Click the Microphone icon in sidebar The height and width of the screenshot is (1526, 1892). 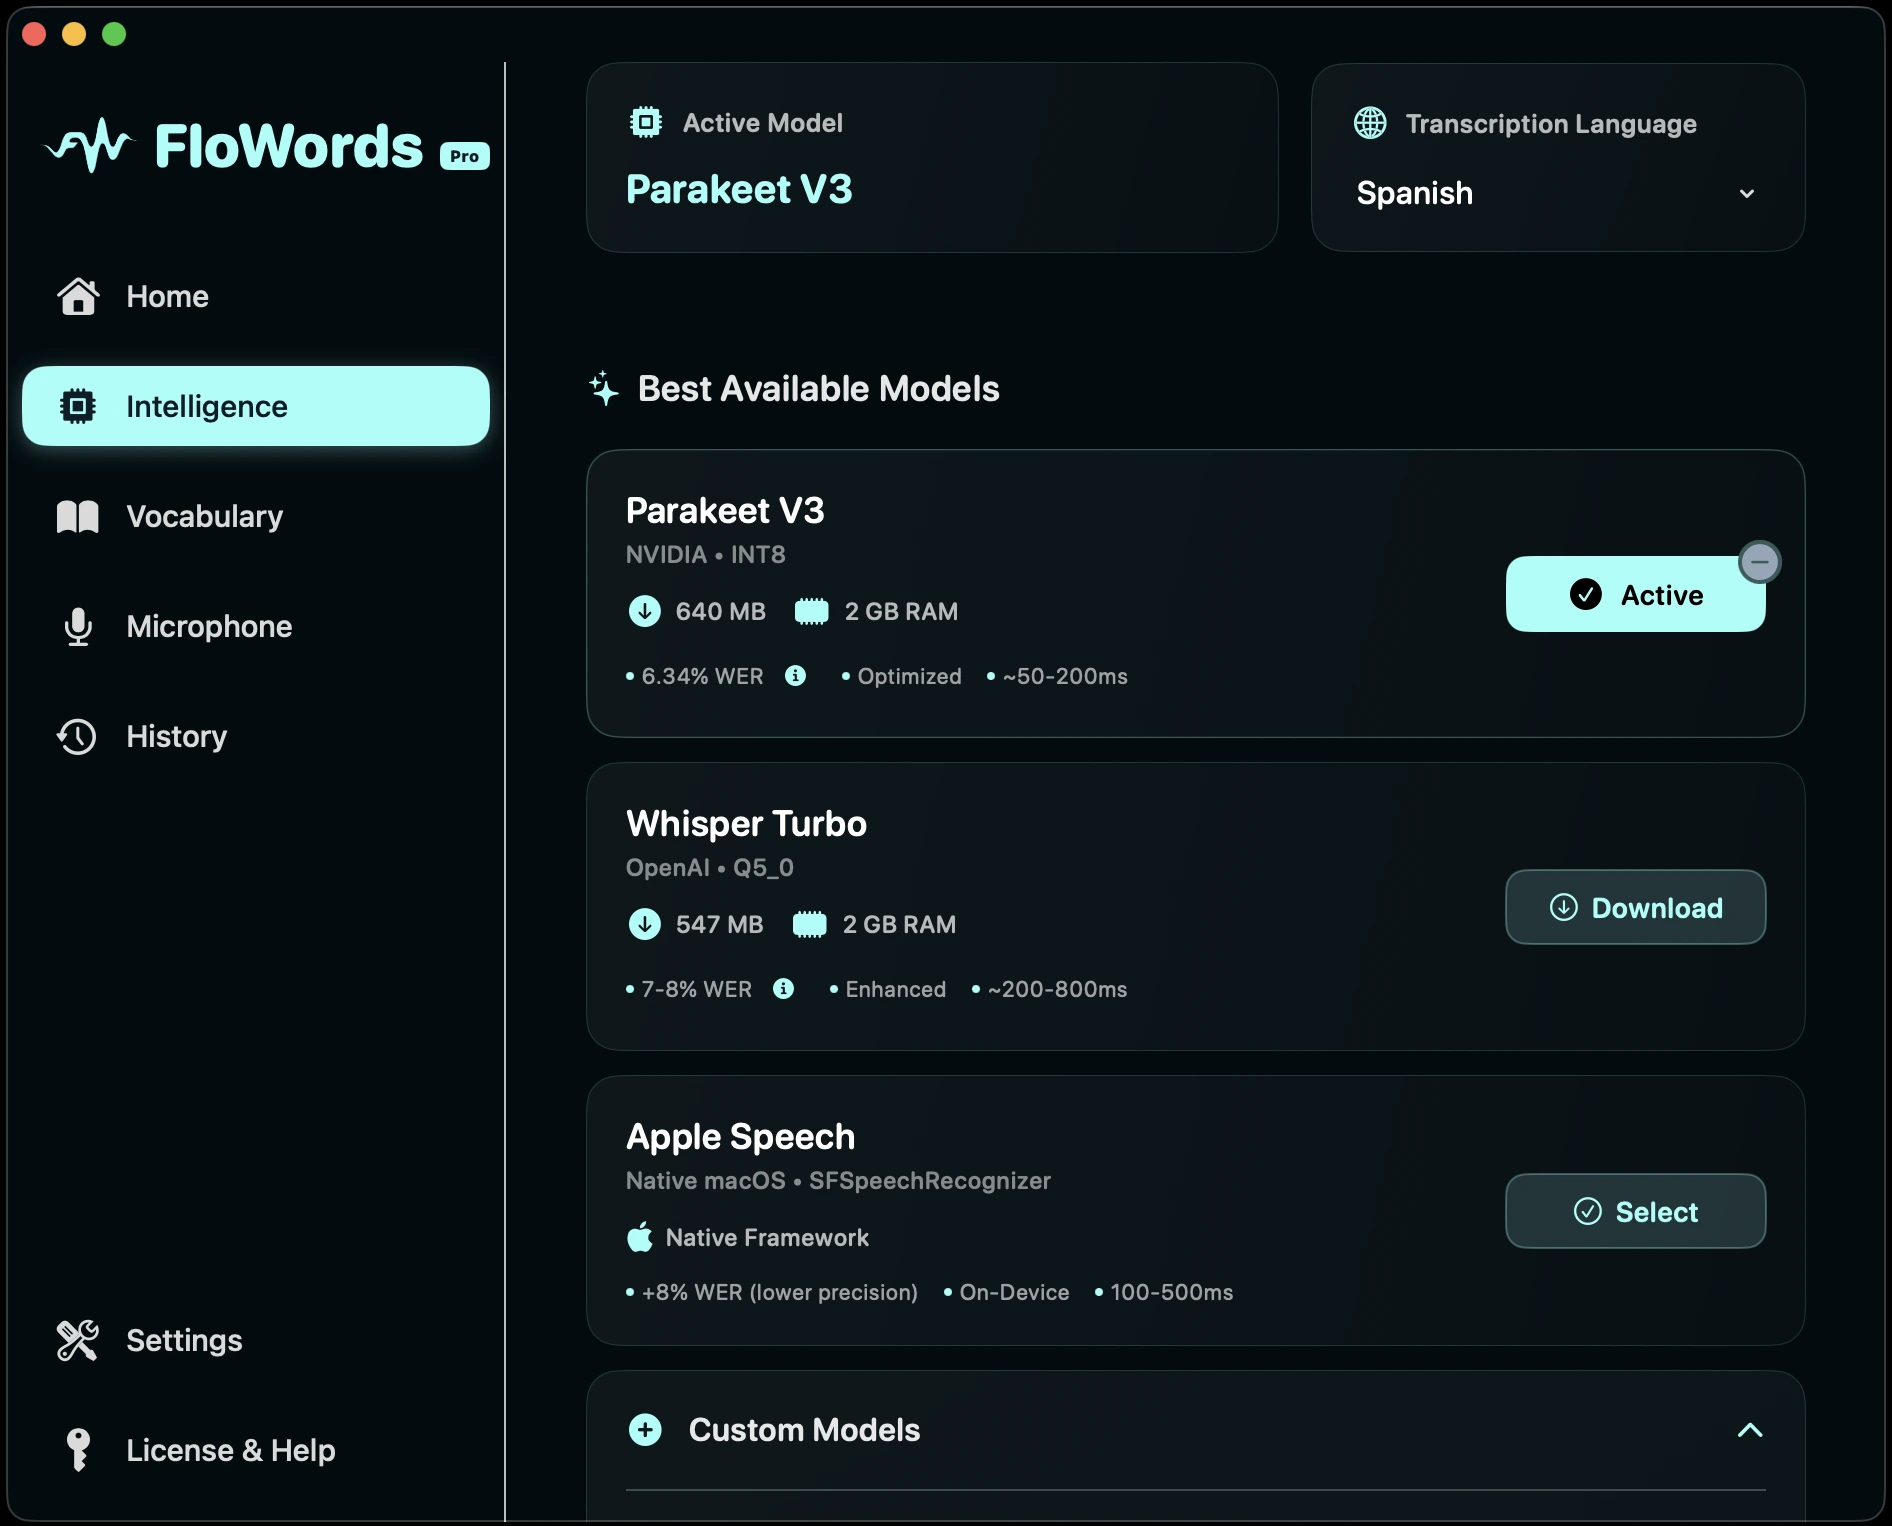pos(78,627)
